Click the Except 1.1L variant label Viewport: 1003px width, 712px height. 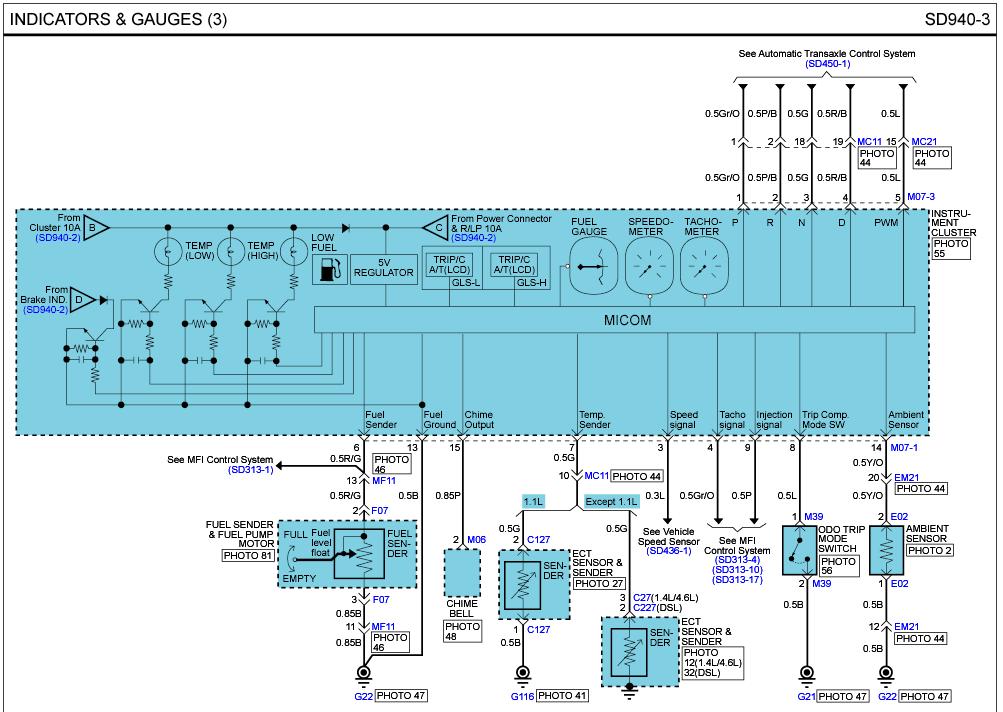611,502
